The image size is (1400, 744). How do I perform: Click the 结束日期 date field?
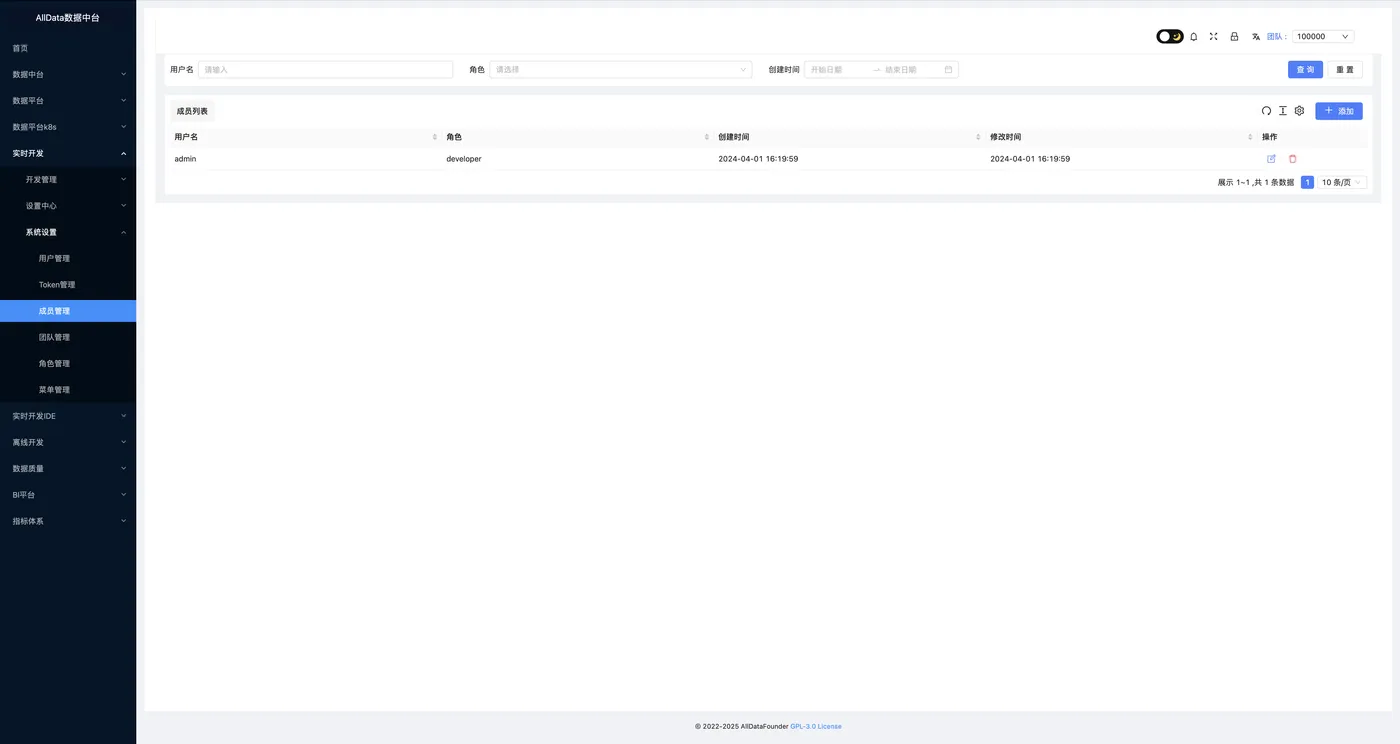[912, 69]
